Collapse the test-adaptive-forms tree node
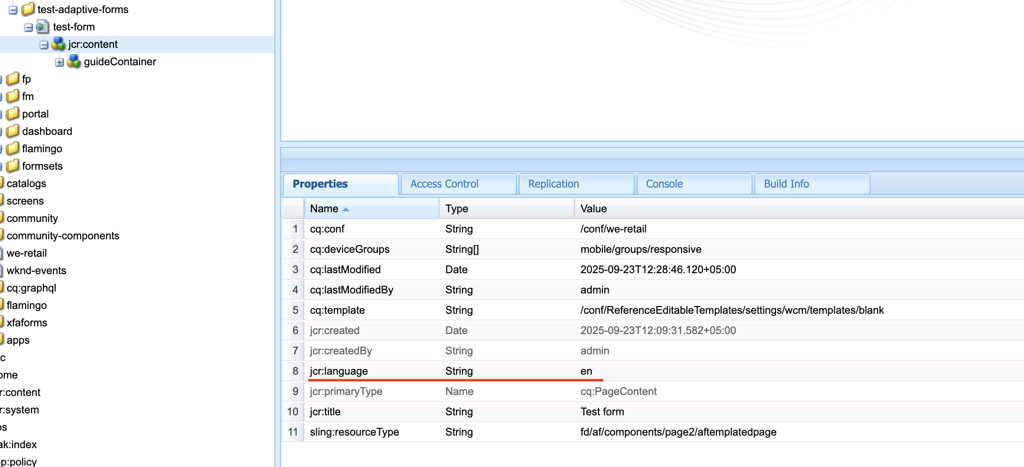 (13, 10)
